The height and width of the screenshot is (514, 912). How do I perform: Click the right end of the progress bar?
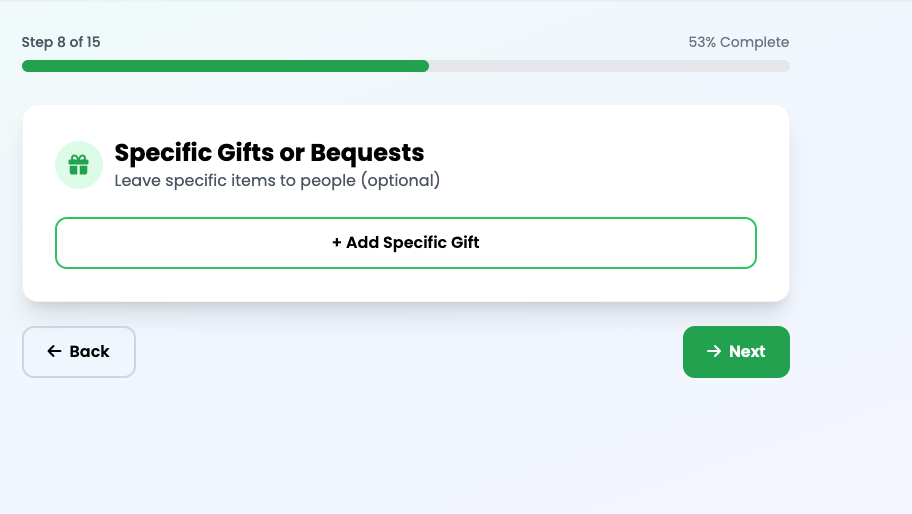point(783,66)
